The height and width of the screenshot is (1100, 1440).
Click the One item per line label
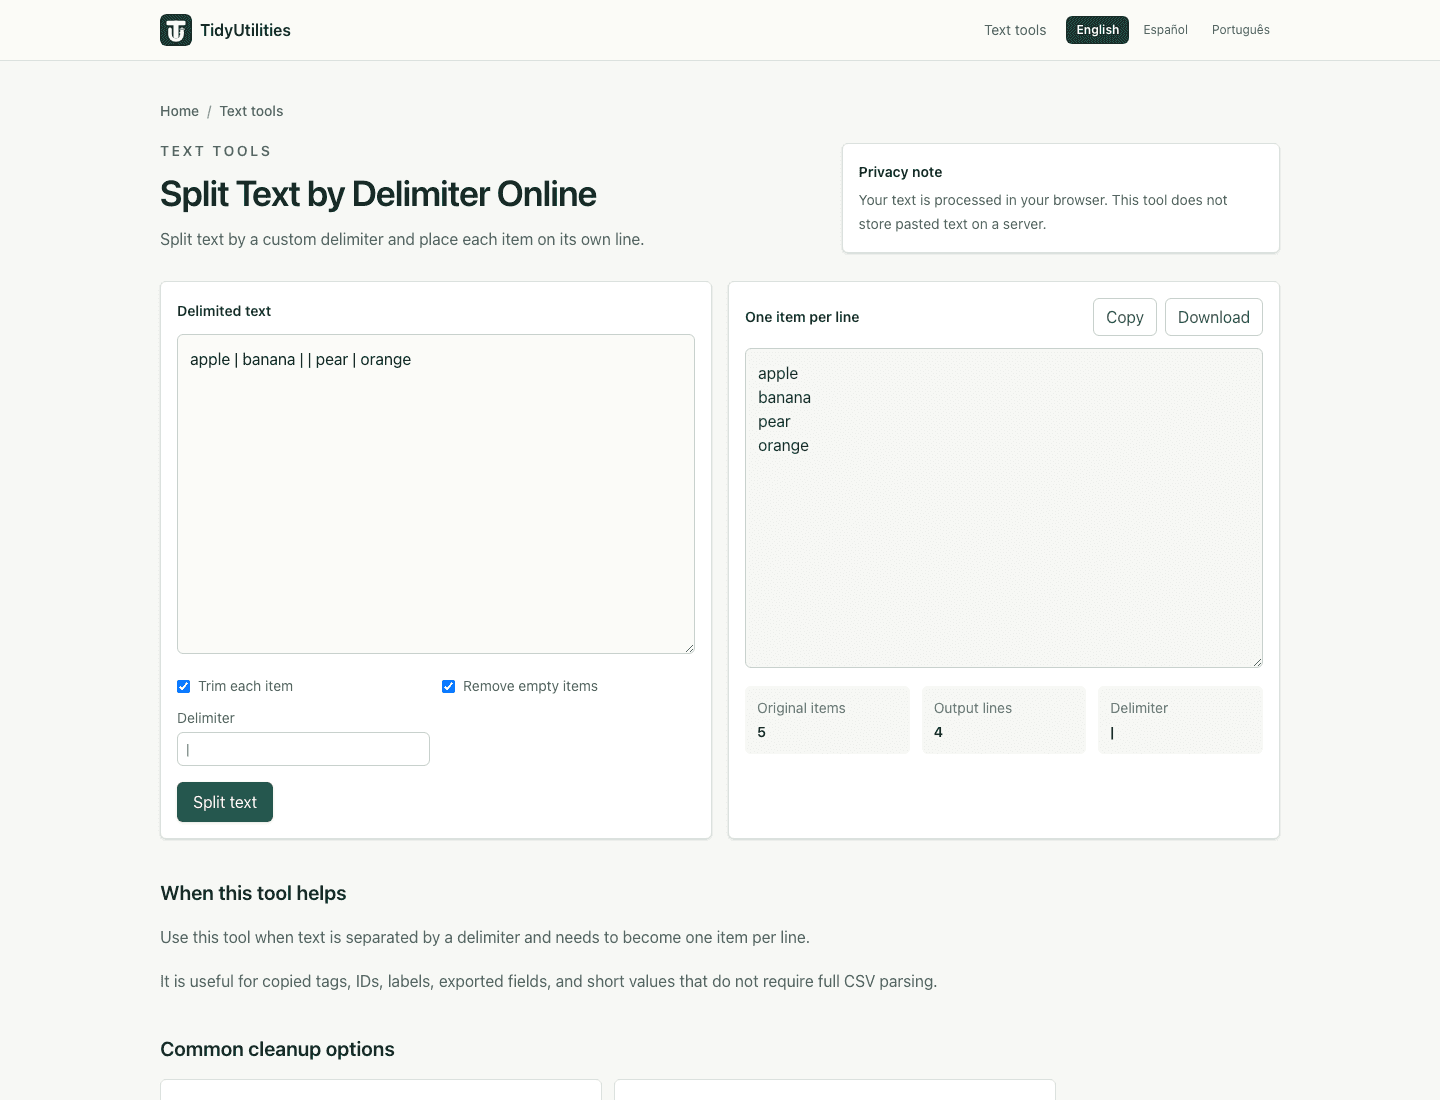point(802,317)
